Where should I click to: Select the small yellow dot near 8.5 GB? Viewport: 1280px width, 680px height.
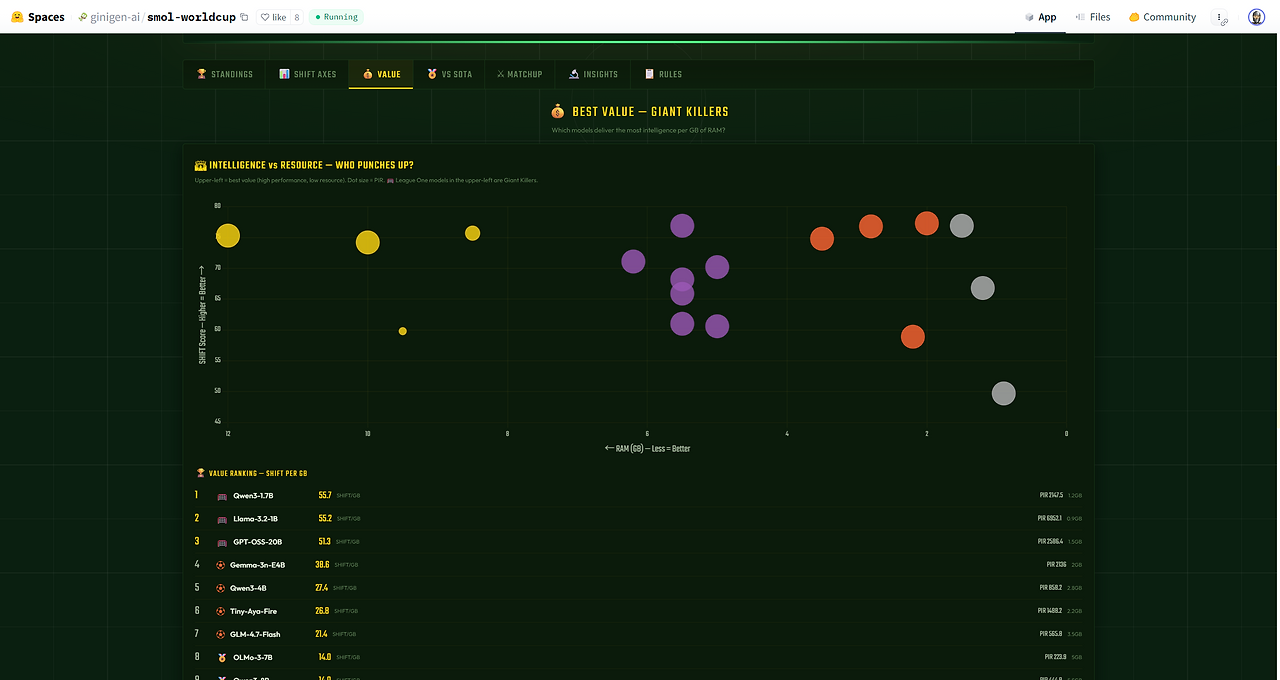473,233
